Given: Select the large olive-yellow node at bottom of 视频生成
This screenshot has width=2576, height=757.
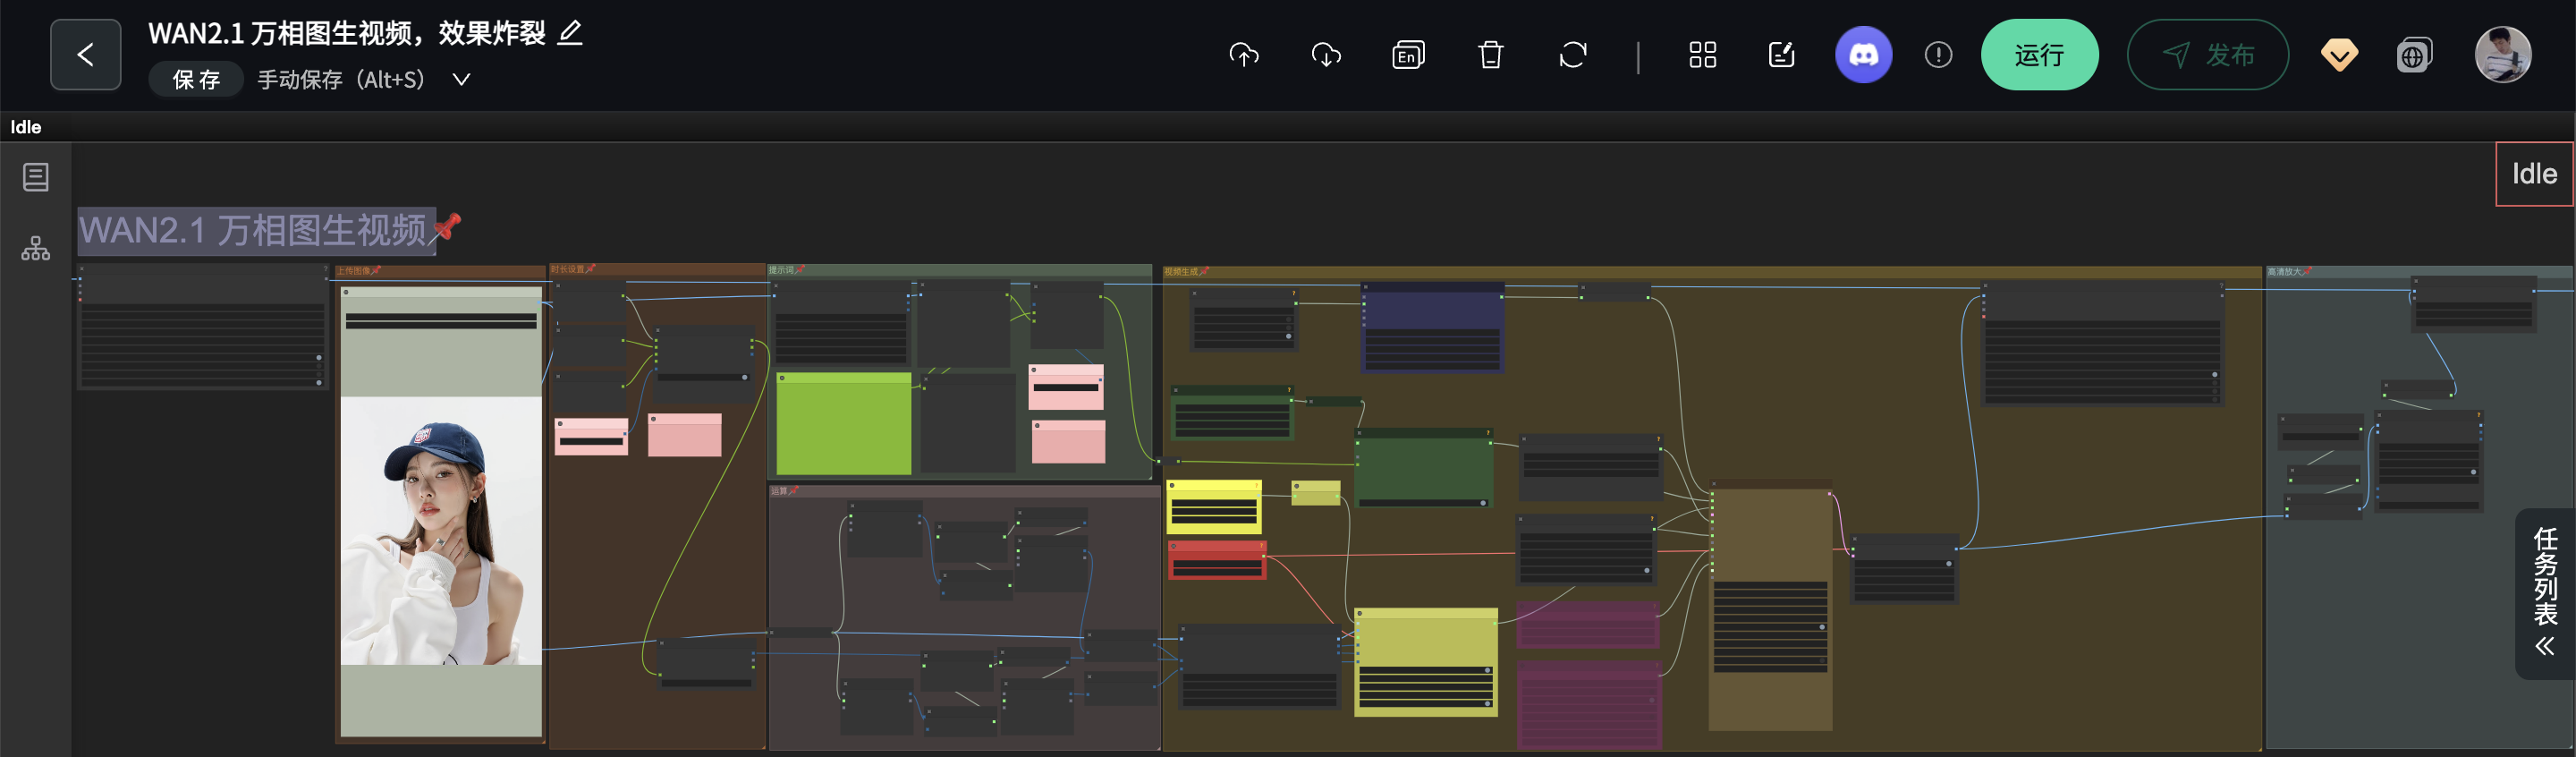Looking at the screenshot, I should (1426, 662).
